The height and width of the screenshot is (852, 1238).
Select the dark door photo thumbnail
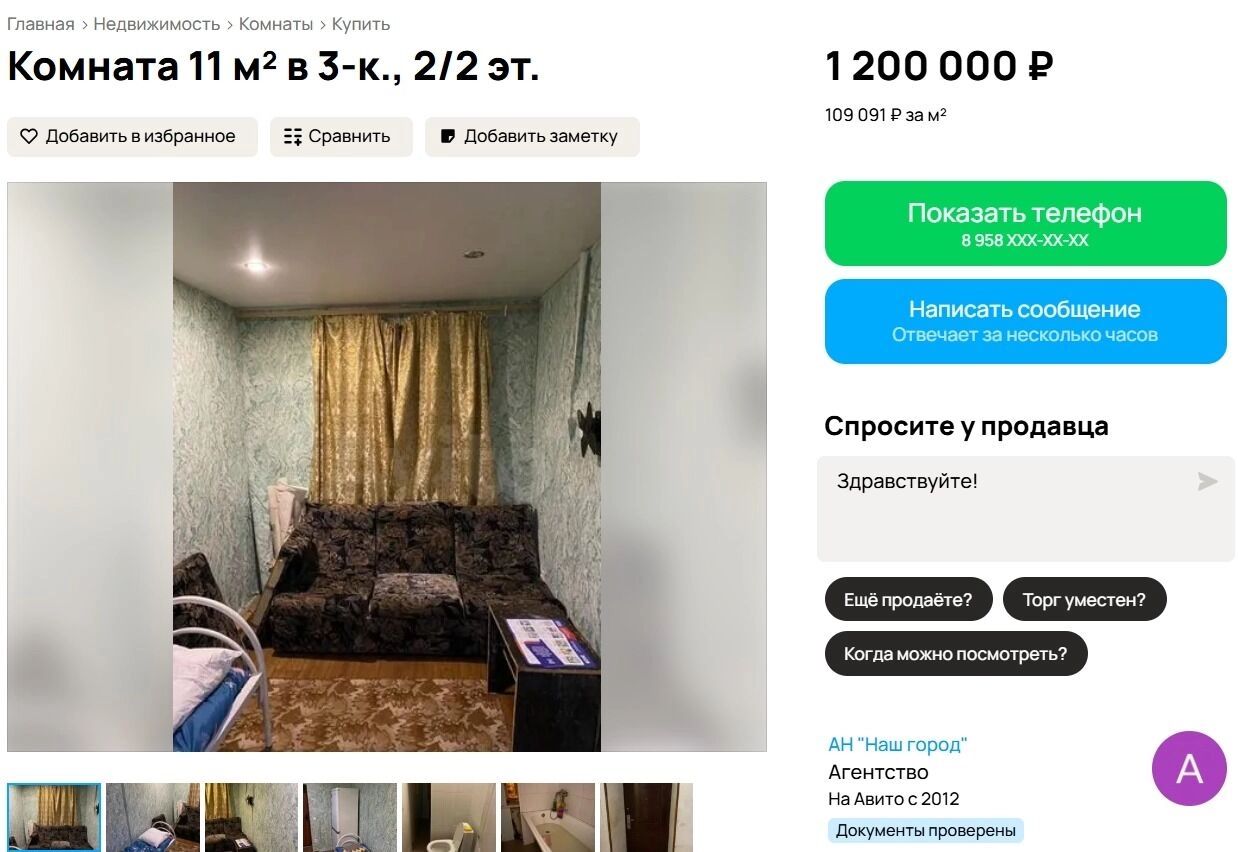point(647,818)
